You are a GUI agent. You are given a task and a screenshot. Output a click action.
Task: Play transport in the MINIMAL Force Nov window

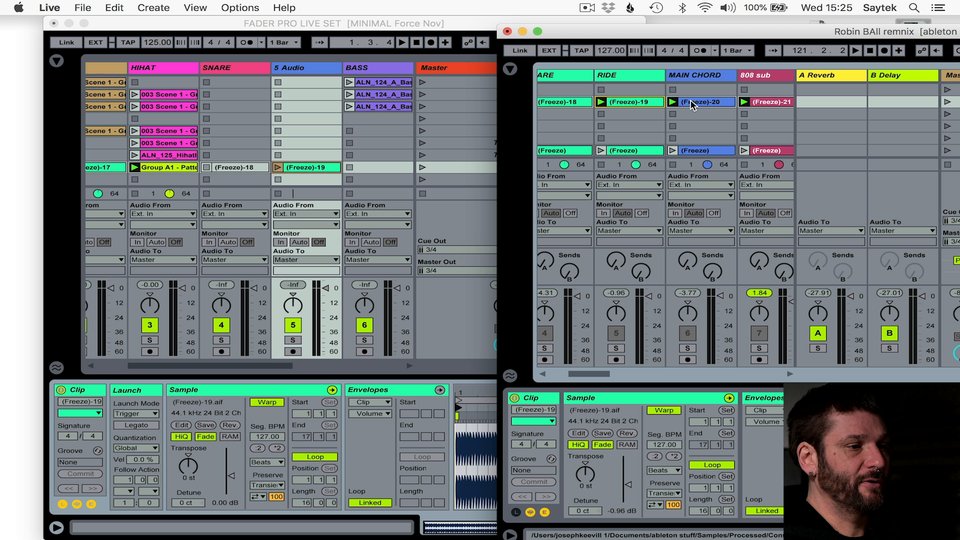(402, 42)
